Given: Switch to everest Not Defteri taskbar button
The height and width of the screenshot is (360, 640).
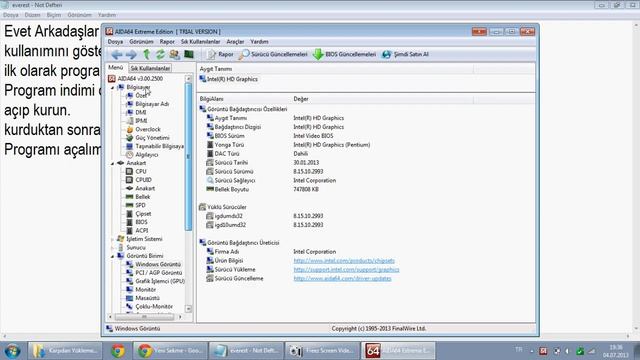Looking at the screenshot, I should pos(246,351).
